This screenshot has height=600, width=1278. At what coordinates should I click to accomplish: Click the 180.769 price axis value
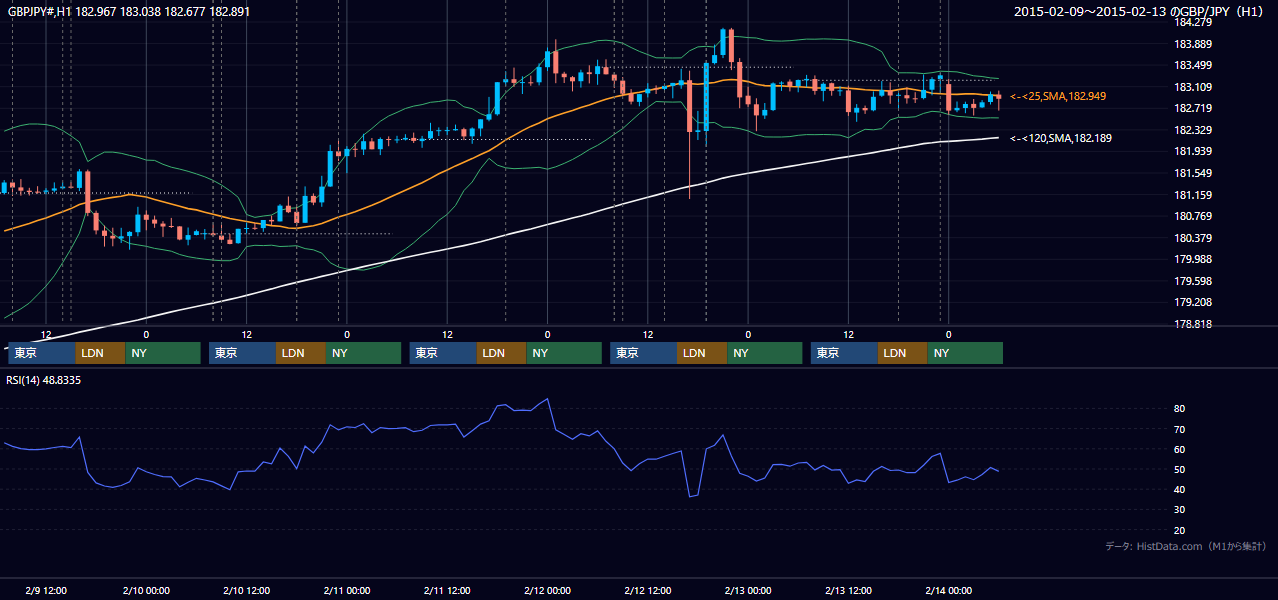coord(1192,216)
